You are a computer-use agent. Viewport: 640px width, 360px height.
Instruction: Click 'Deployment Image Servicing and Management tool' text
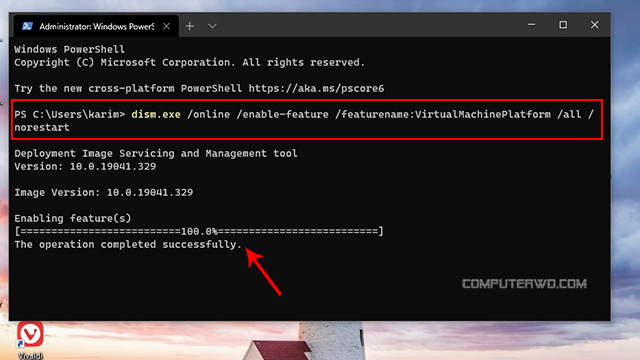pyautogui.click(x=156, y=153)
